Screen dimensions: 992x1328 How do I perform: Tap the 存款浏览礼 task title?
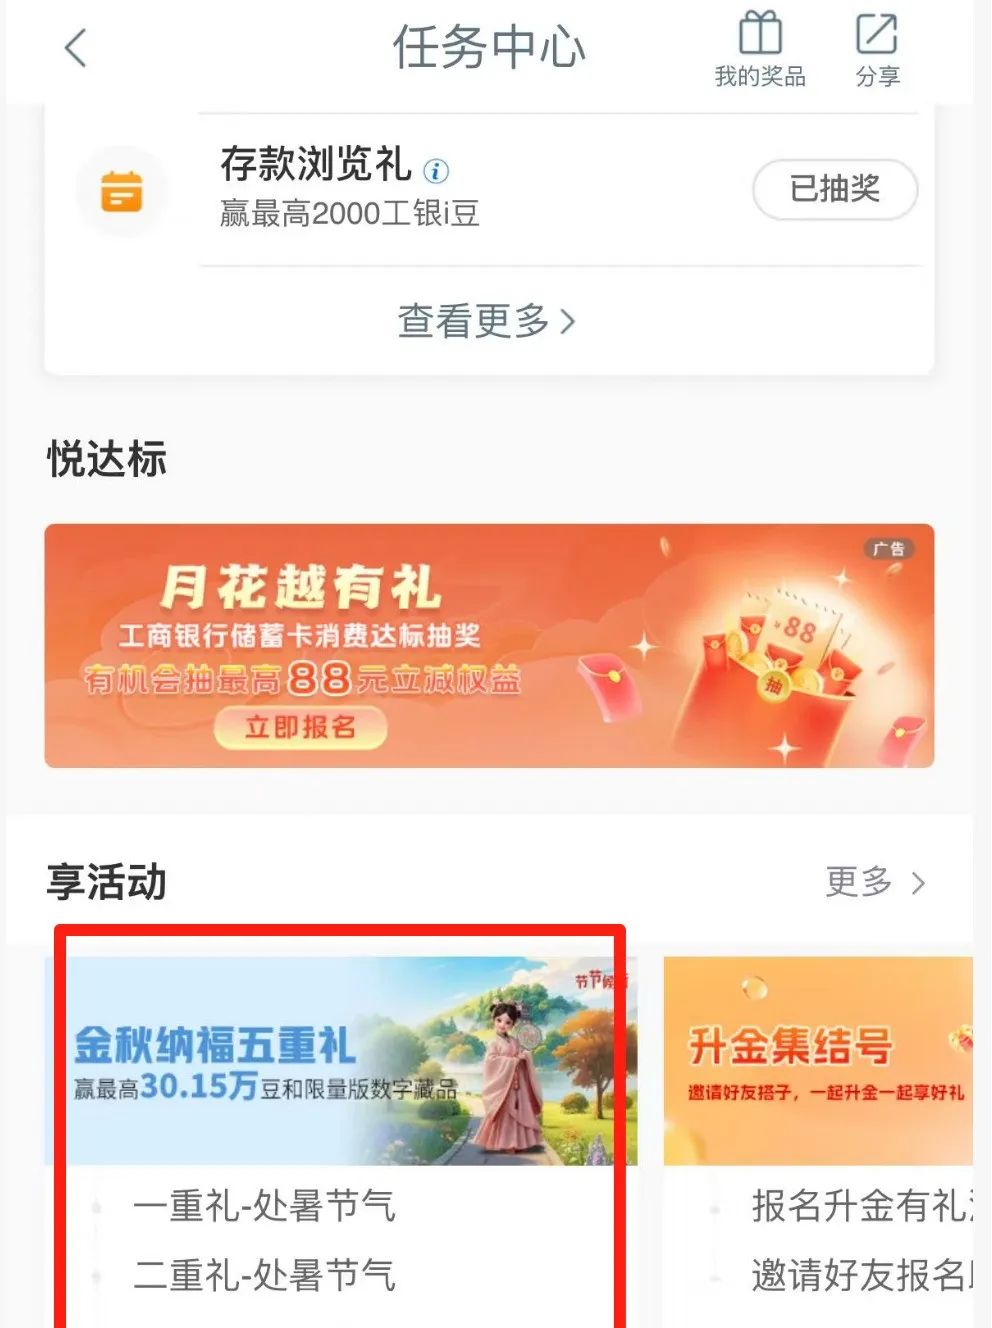[316, 165]
